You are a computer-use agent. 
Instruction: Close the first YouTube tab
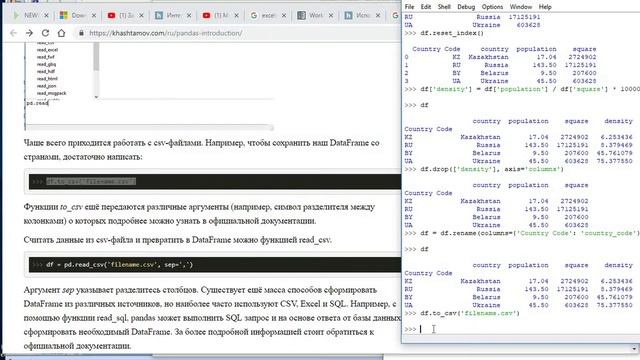141,16
